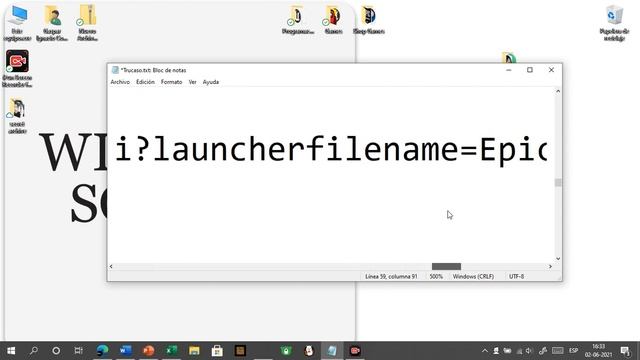640x360 pixels.
Task: Show hidden system tray icons chevron
Action: click(x=484, y=351)
